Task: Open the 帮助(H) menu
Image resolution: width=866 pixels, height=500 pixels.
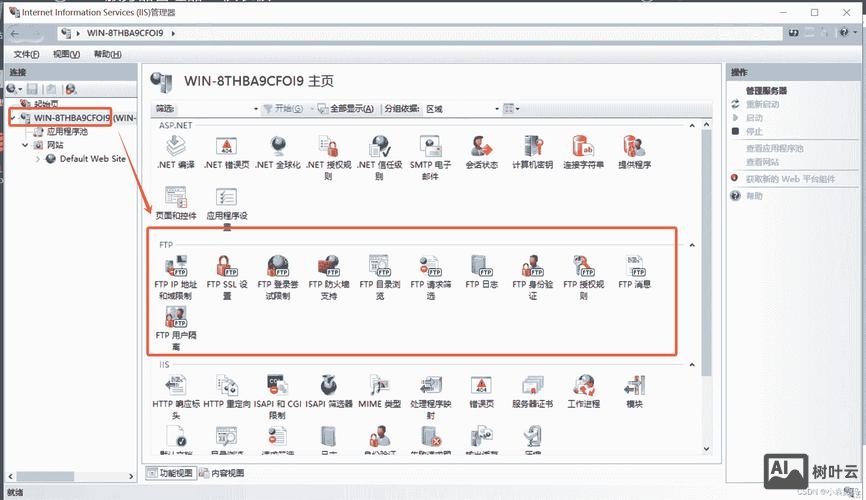Action: pyautogui.click(x=107, y=54)
